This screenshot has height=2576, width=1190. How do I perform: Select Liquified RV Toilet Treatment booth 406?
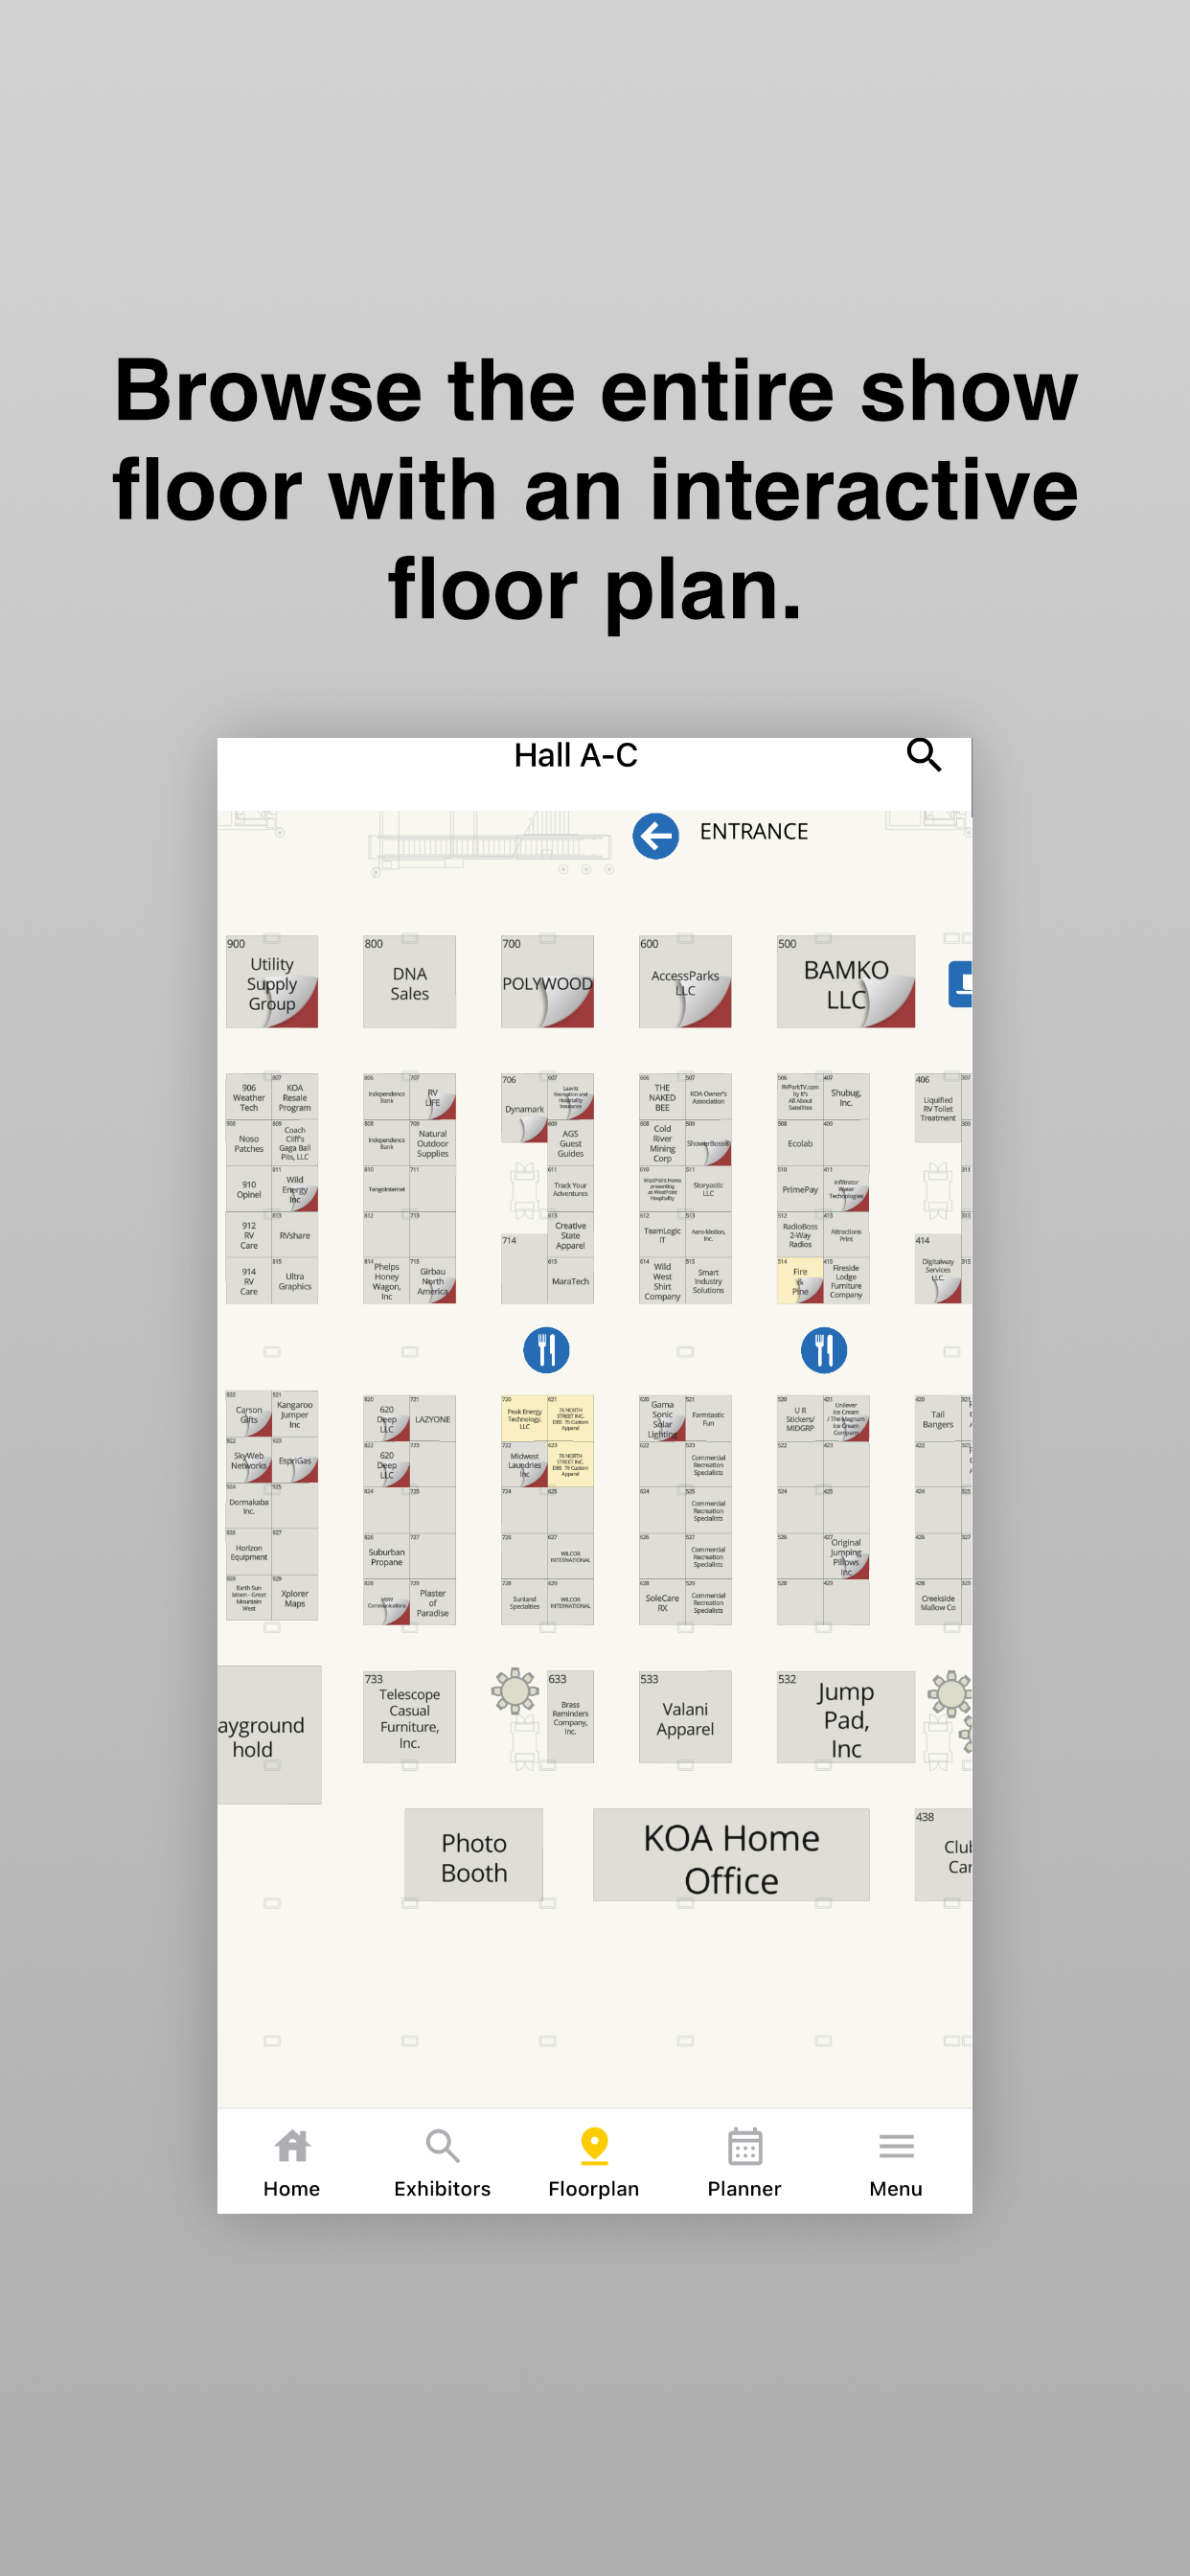point(938,1108)
